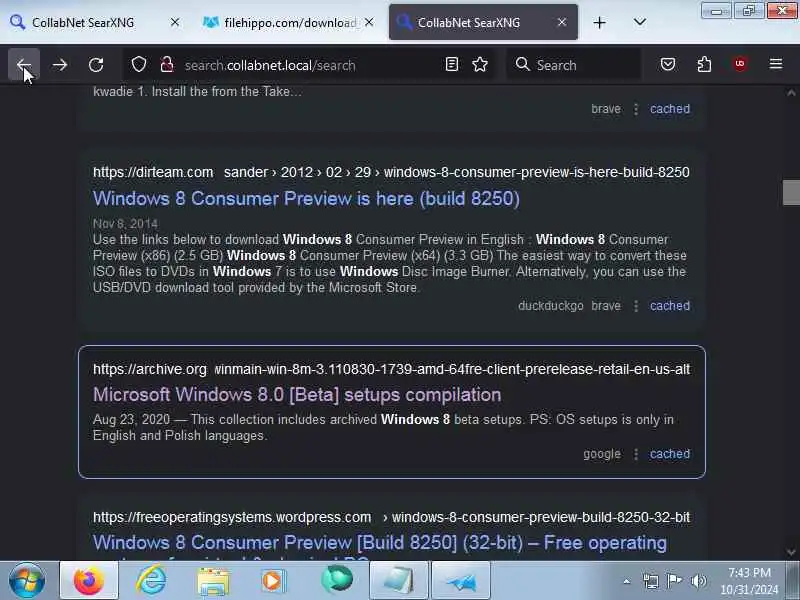Open a new tab with plus button
This screenshot has height=600, width=800.
click(599, 22)
